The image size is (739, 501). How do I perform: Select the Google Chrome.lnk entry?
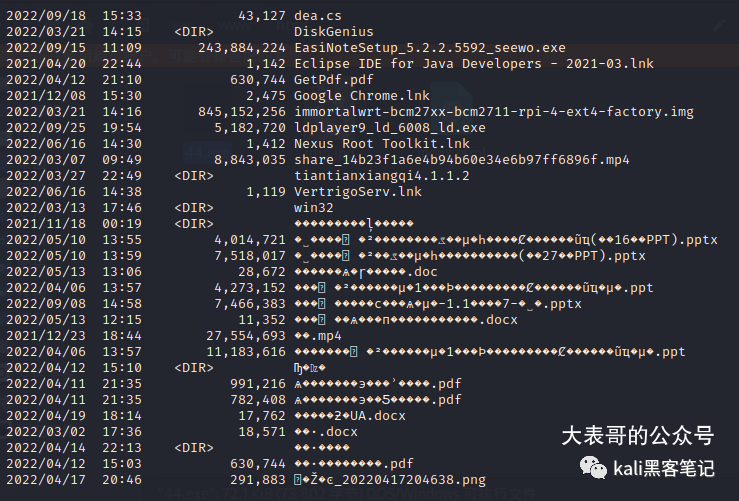tap(361, 96)
